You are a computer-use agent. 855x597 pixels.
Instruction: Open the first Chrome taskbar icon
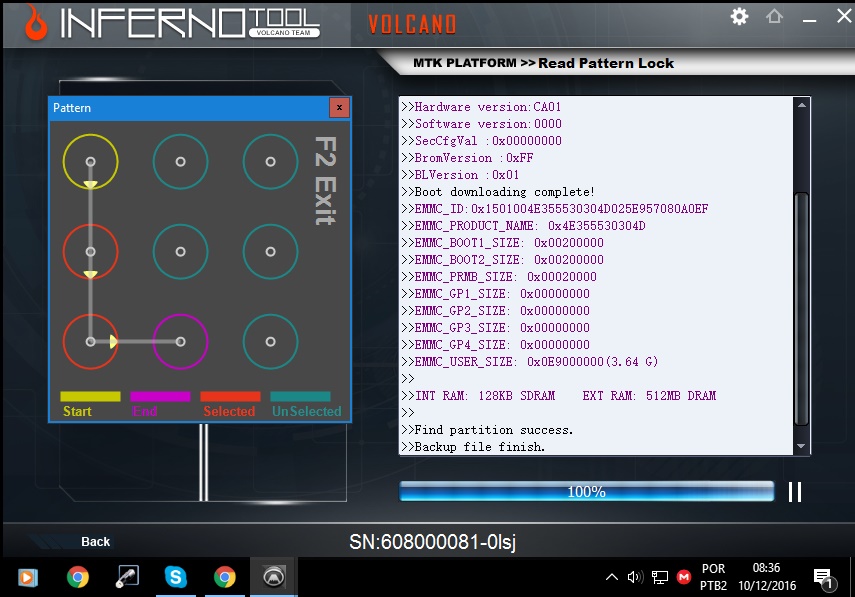pyautogui.click(x=77, y=577)
